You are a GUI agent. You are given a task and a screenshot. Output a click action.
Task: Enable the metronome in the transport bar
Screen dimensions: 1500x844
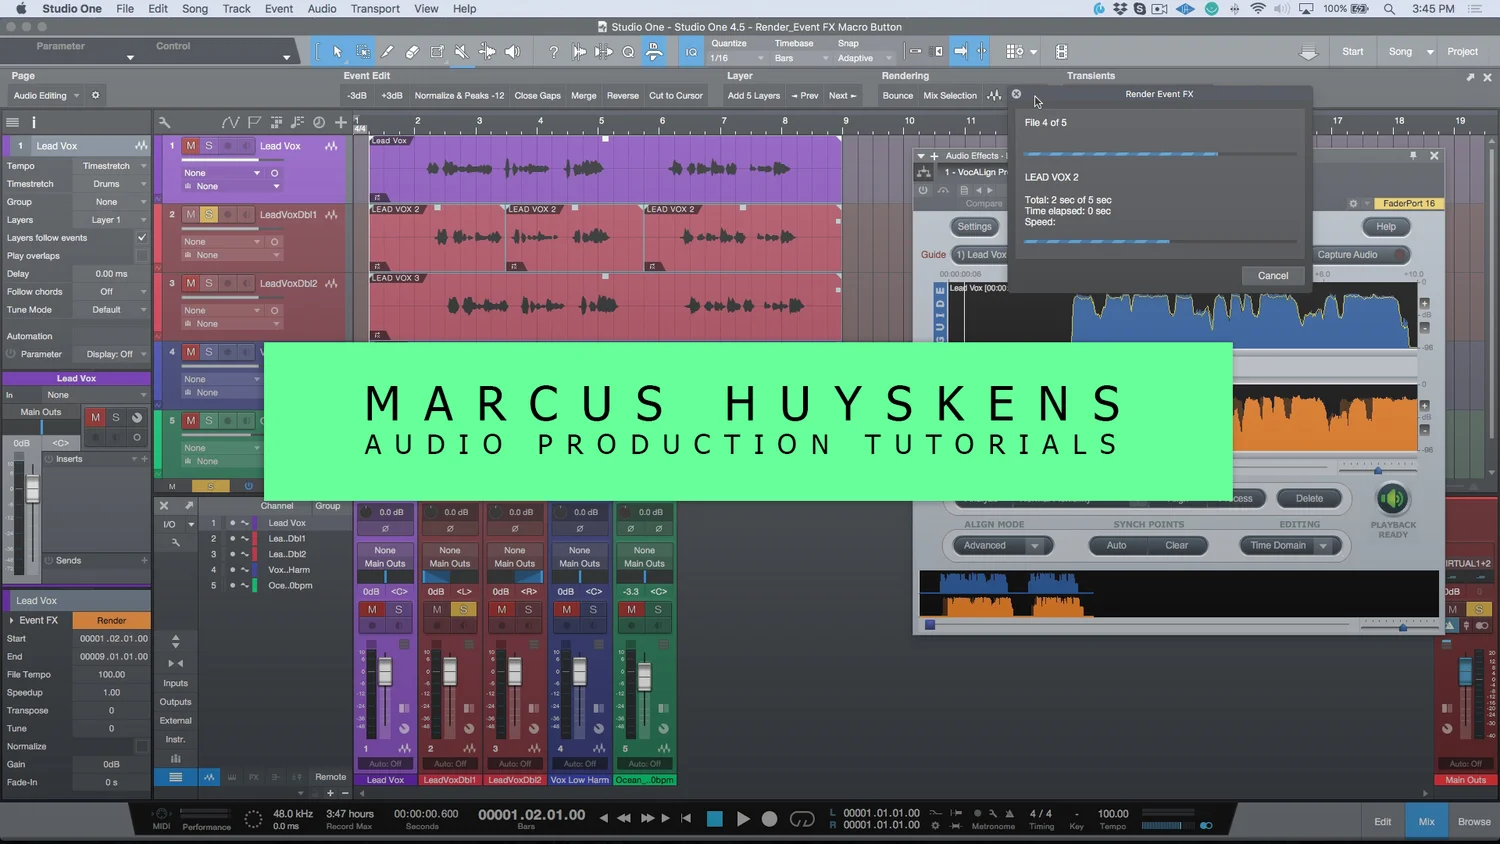[1007, 812]
